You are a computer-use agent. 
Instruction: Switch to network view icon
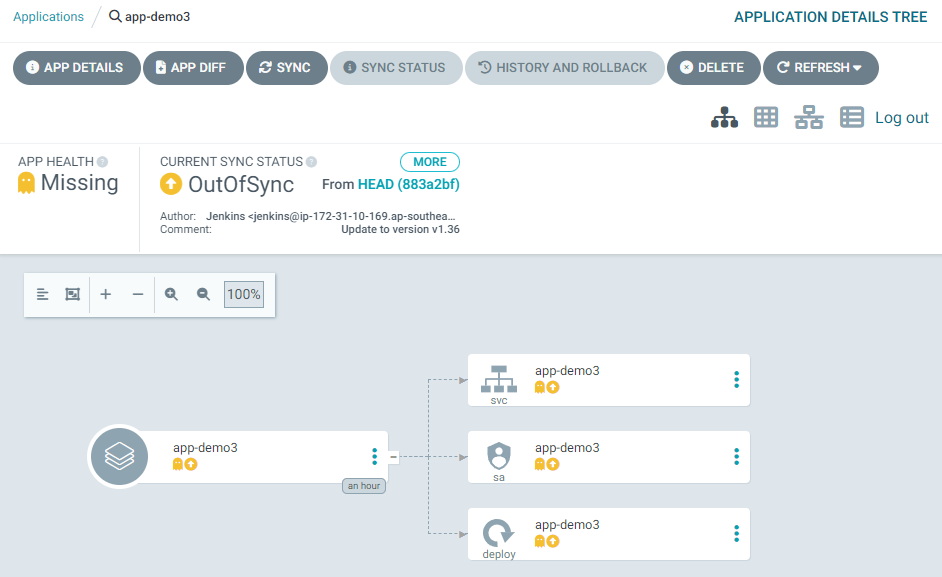[x=809, y=117]
